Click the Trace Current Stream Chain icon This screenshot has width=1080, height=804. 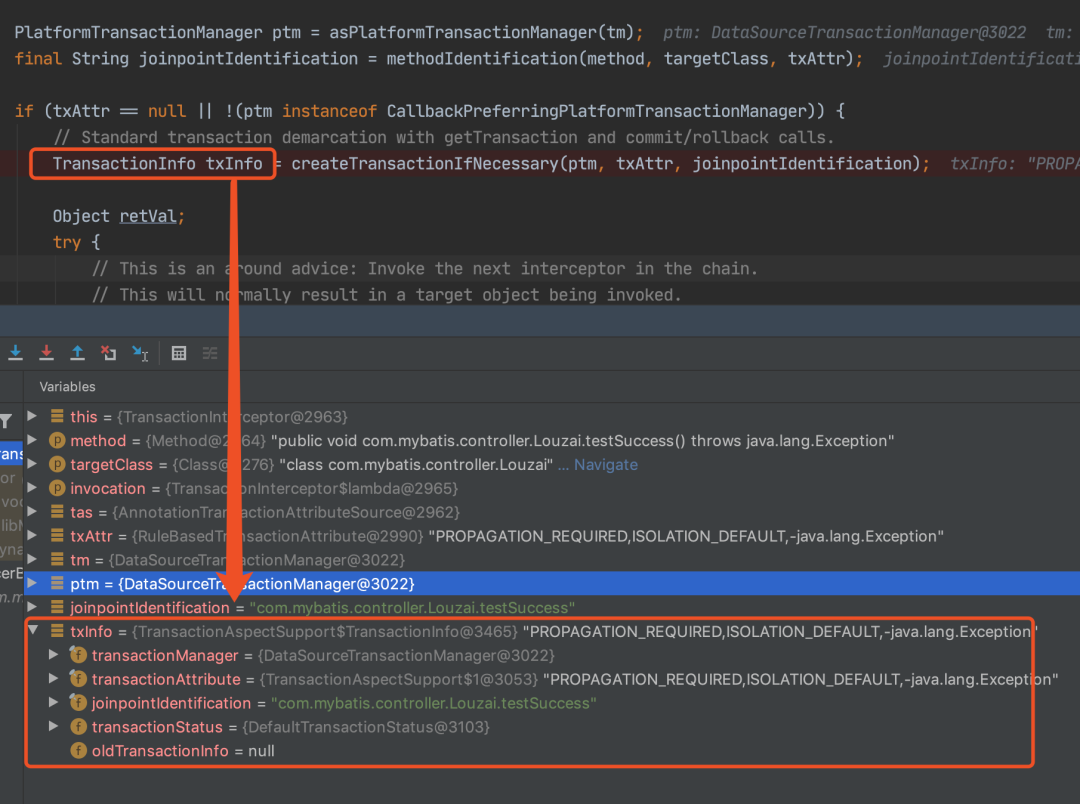[210, 353]
